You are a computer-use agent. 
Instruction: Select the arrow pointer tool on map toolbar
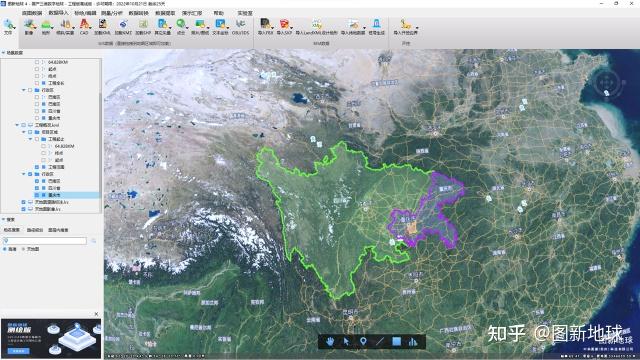(346, 341)
